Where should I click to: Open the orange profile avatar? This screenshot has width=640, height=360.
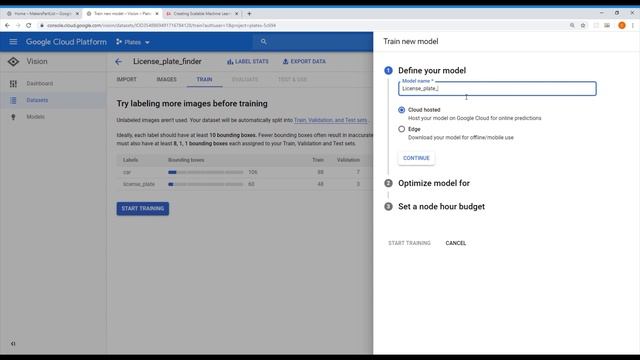[x=622, y=25]
